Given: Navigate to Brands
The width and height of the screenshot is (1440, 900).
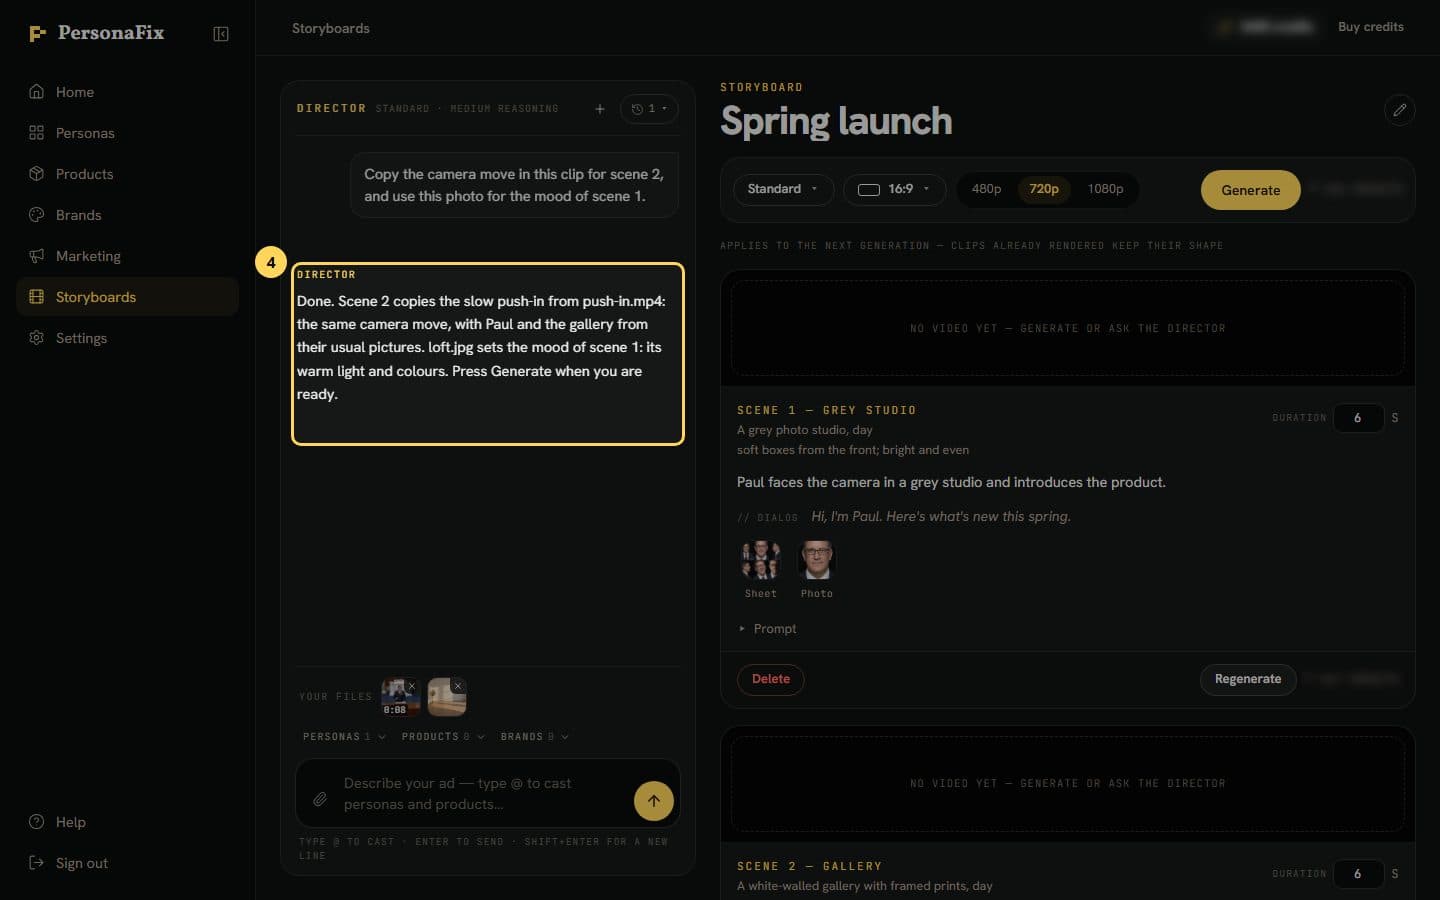Looking at the screenshot, I should coord(127,215).
